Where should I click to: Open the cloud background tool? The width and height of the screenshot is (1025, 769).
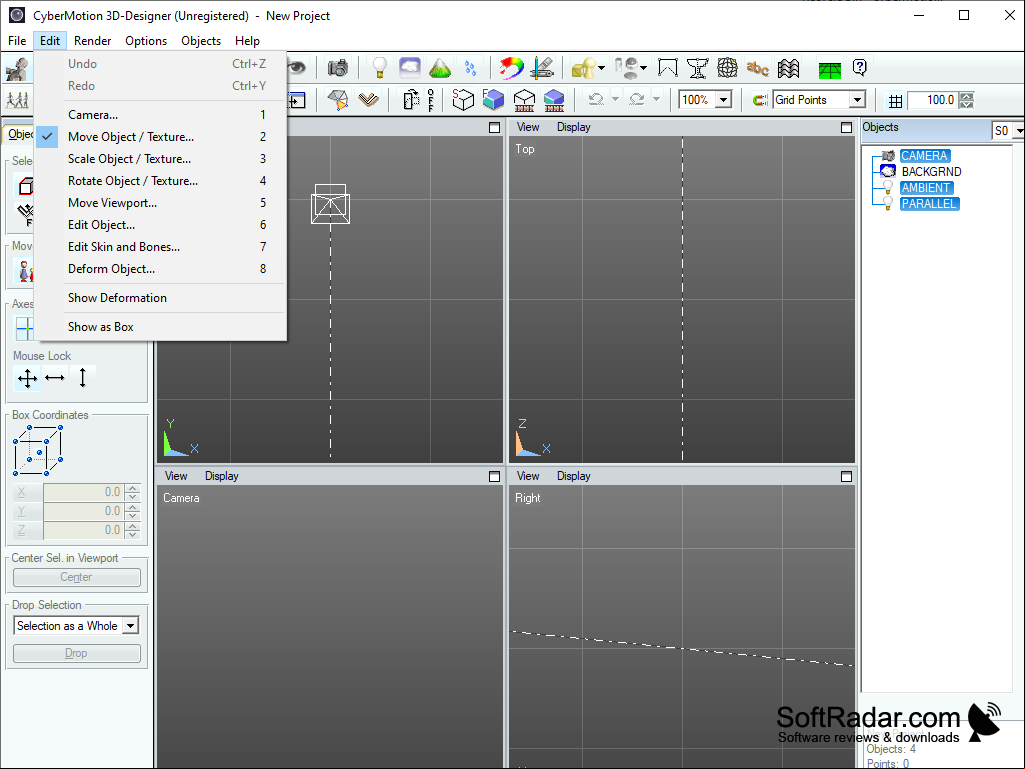pos(410,67)
